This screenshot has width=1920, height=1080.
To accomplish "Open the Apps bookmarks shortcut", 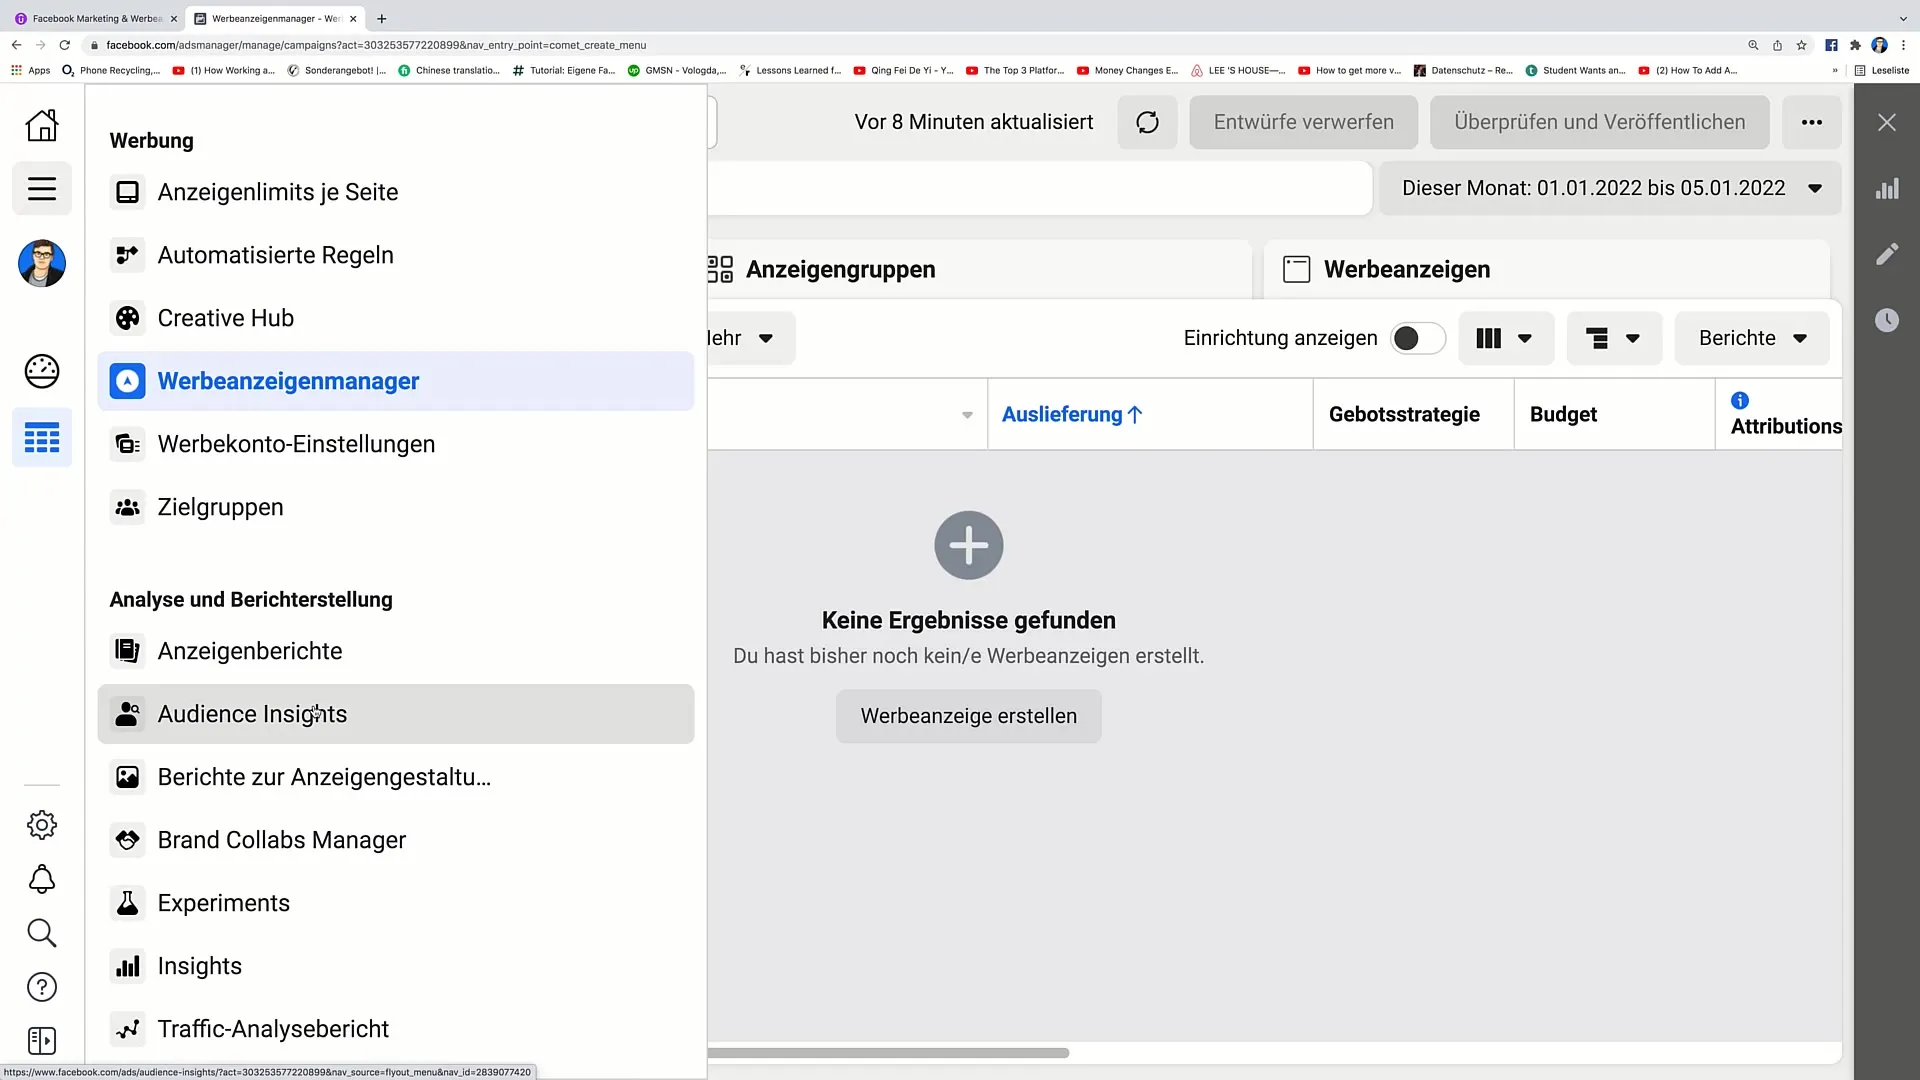I will tap(31, 71).
